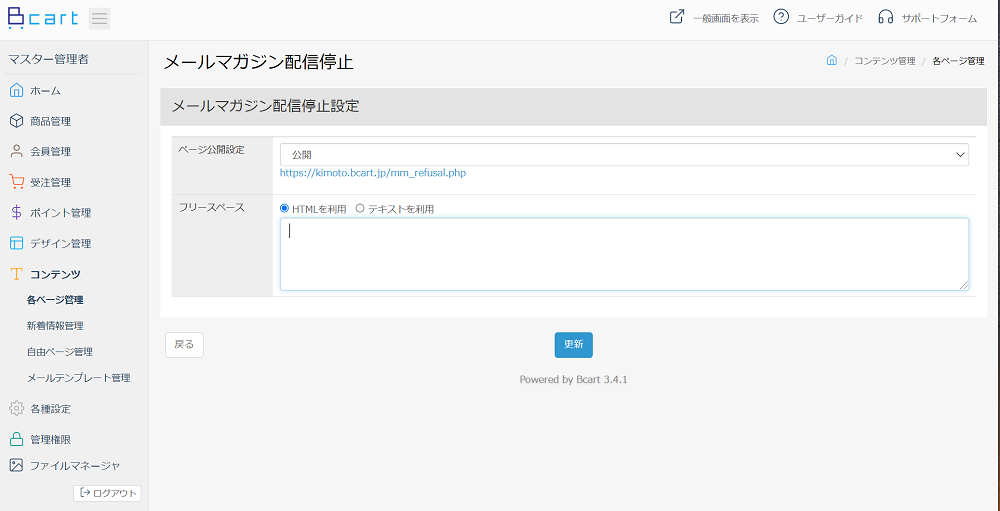Click the T icon next to コンテンツ

coord(17,274)
